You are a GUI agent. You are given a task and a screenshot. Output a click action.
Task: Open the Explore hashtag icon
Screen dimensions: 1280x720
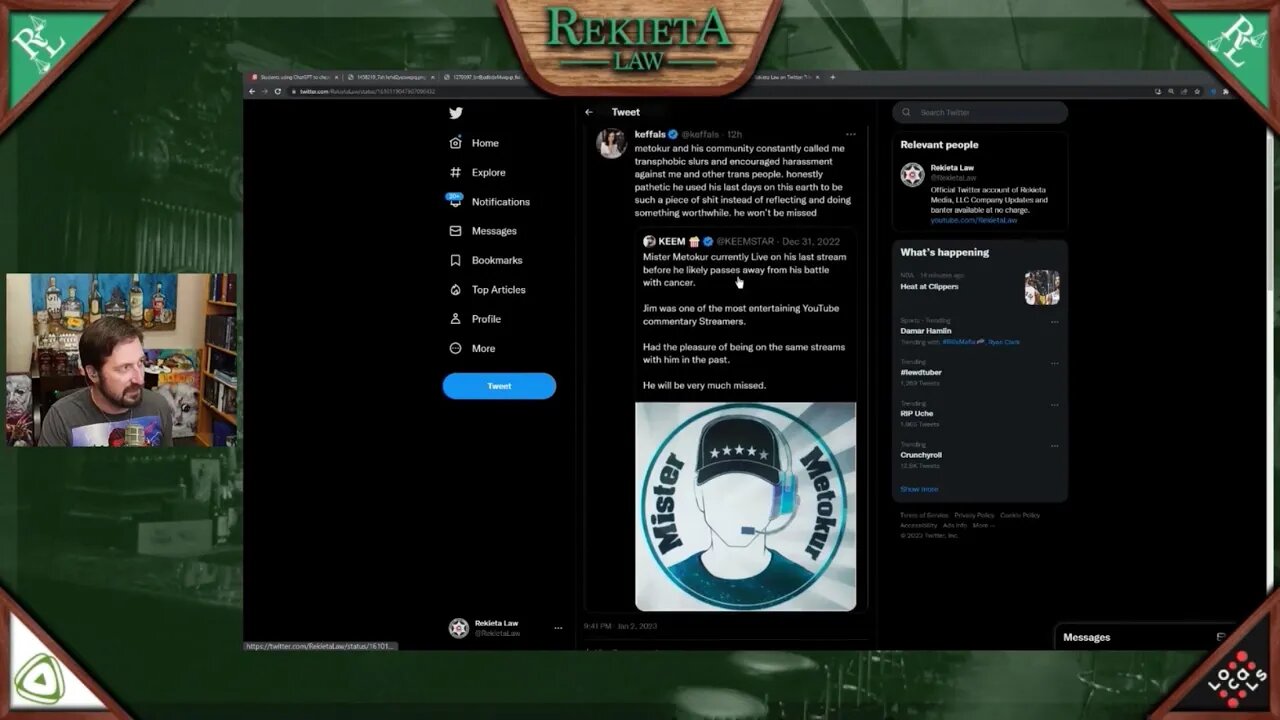(455, 172)
